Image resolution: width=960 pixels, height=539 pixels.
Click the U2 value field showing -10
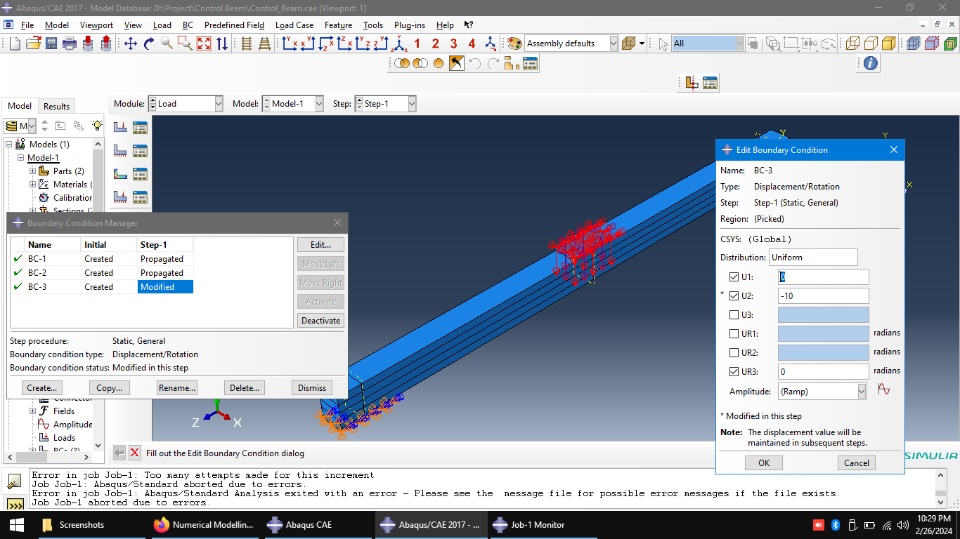[823, 296]
